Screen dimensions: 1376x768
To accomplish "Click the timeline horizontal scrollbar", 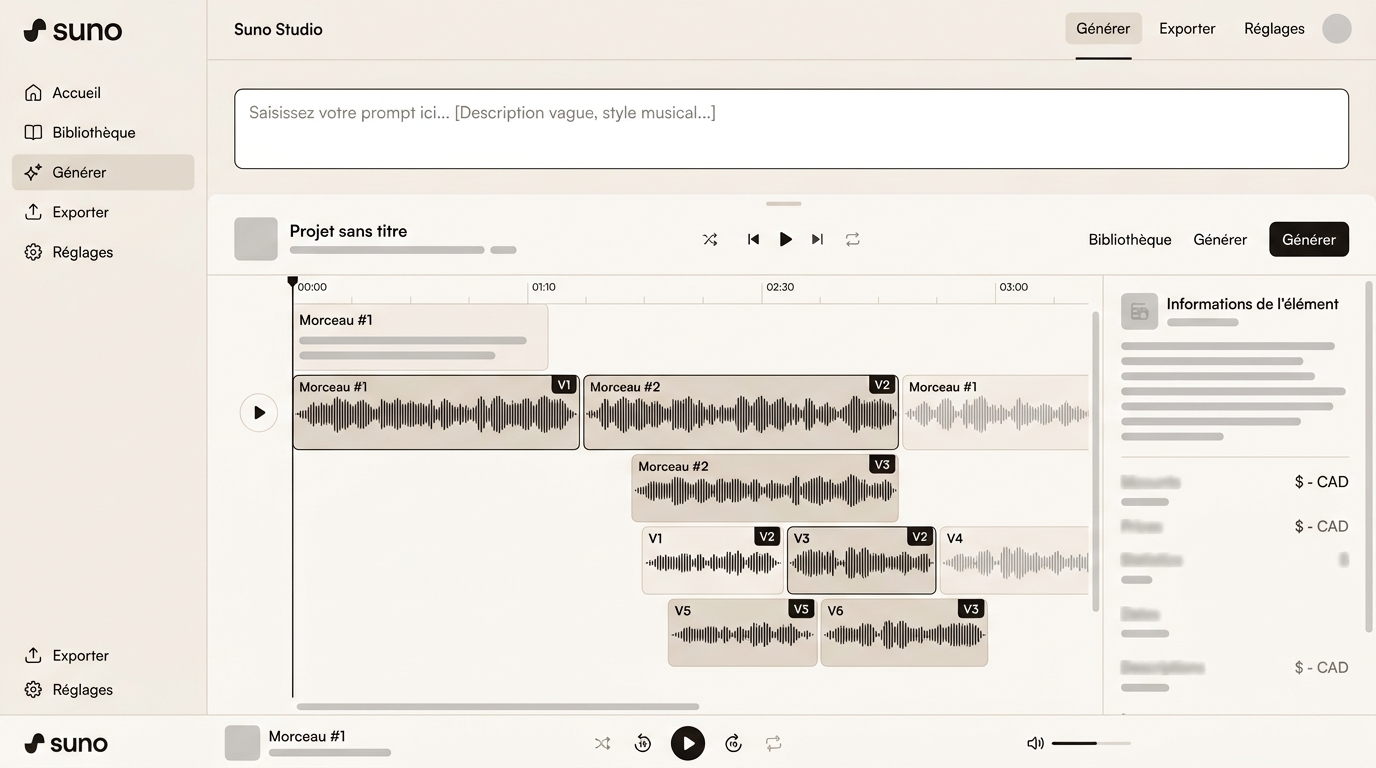I will point(498,706).
